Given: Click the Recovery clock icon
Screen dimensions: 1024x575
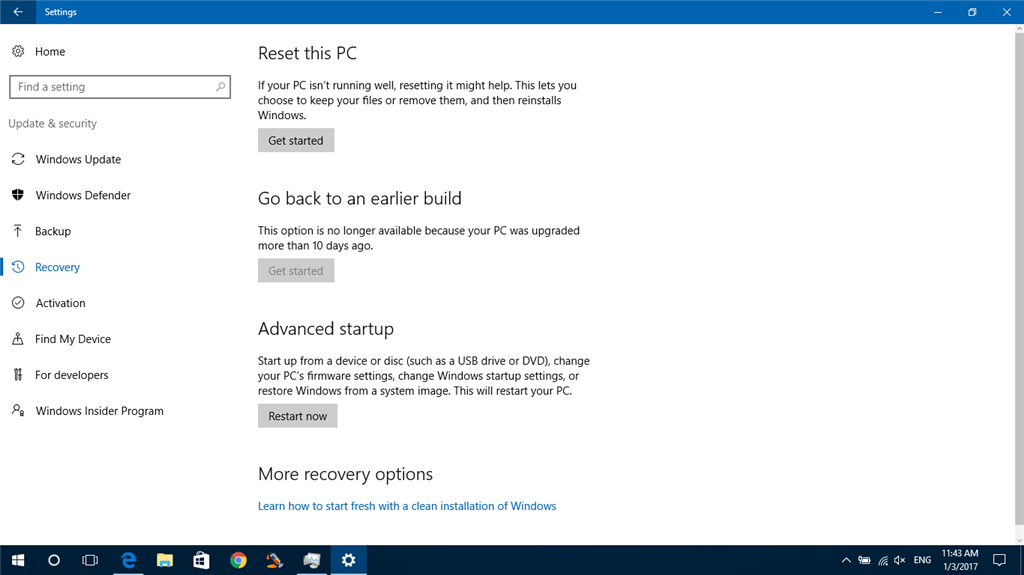Looking at the screenshot, I should [x=18, y=267].
